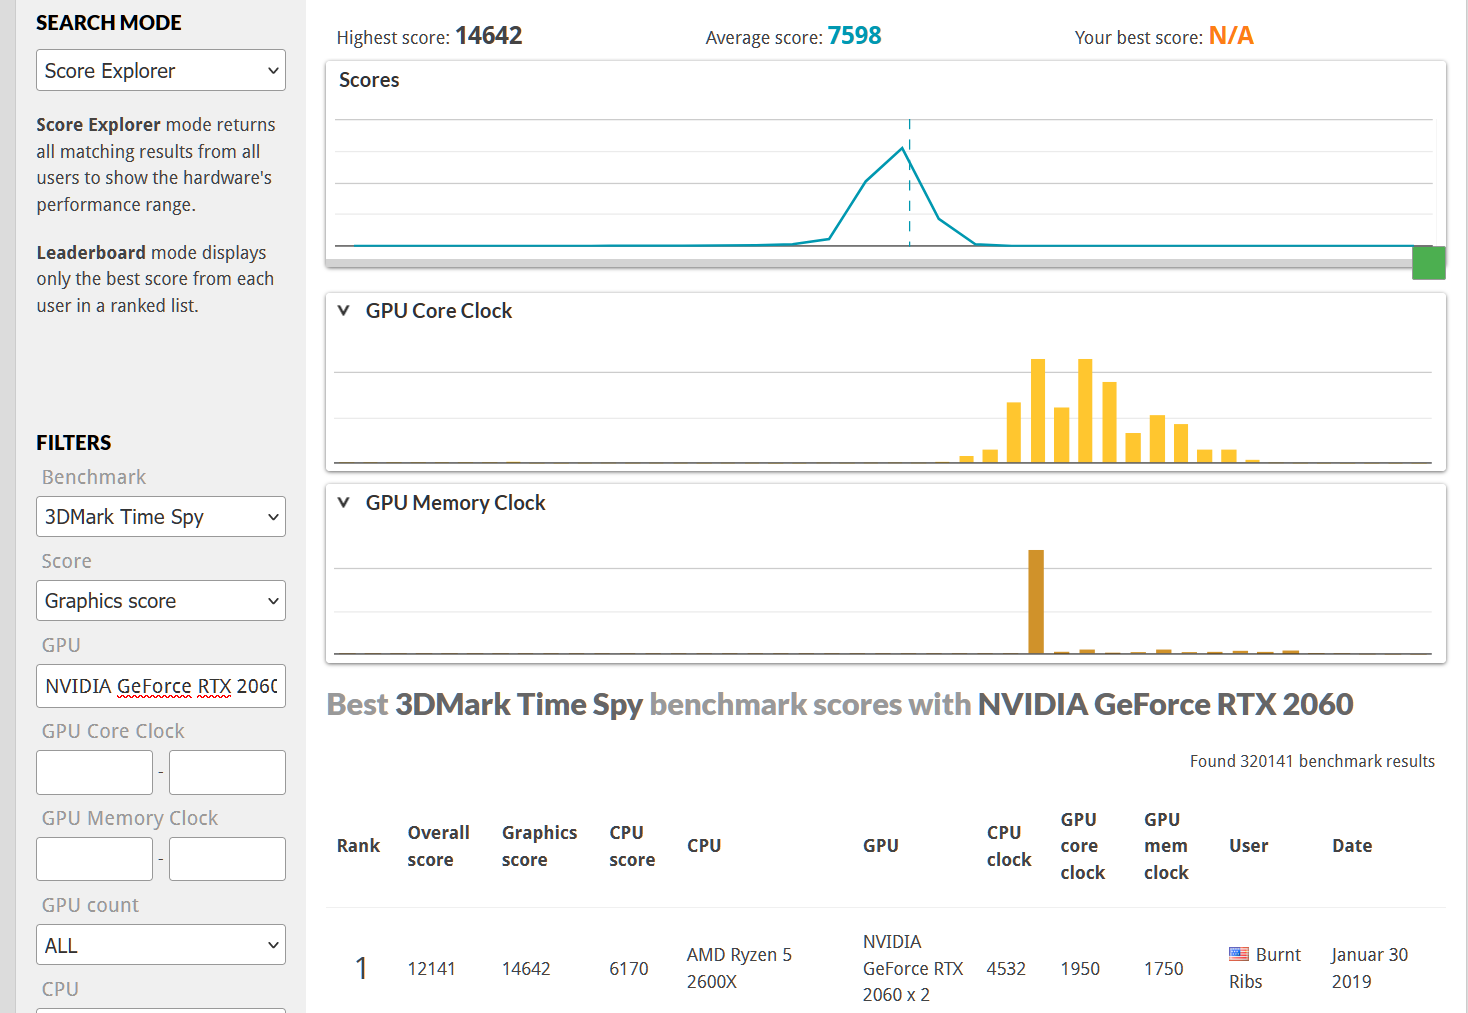The image size is (1468, 1013).
Task: Sort by the CPU score column header
Action: (632, 846)
